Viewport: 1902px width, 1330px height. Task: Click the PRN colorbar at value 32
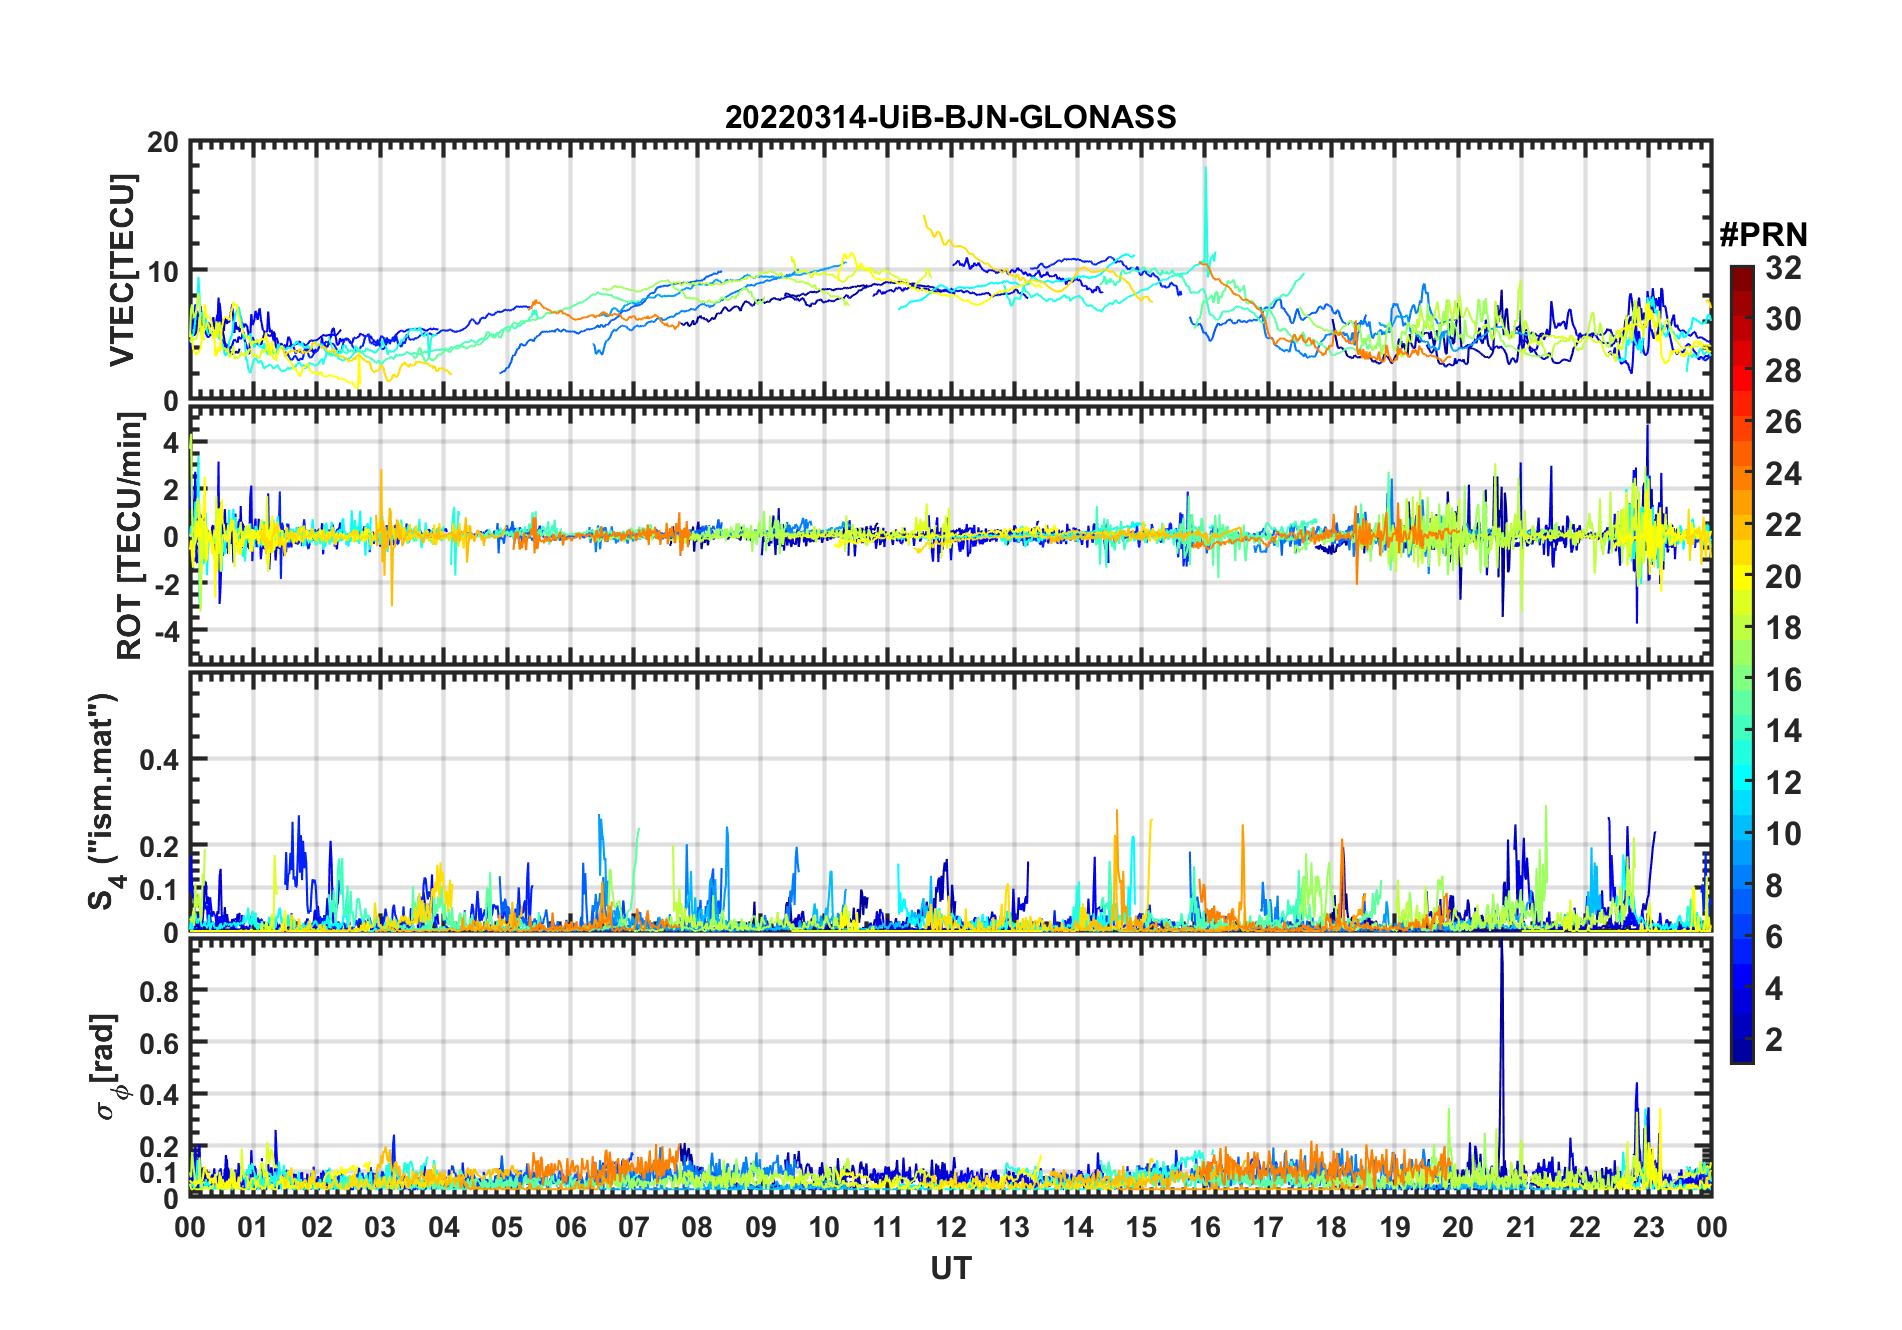pos(1741,269)
